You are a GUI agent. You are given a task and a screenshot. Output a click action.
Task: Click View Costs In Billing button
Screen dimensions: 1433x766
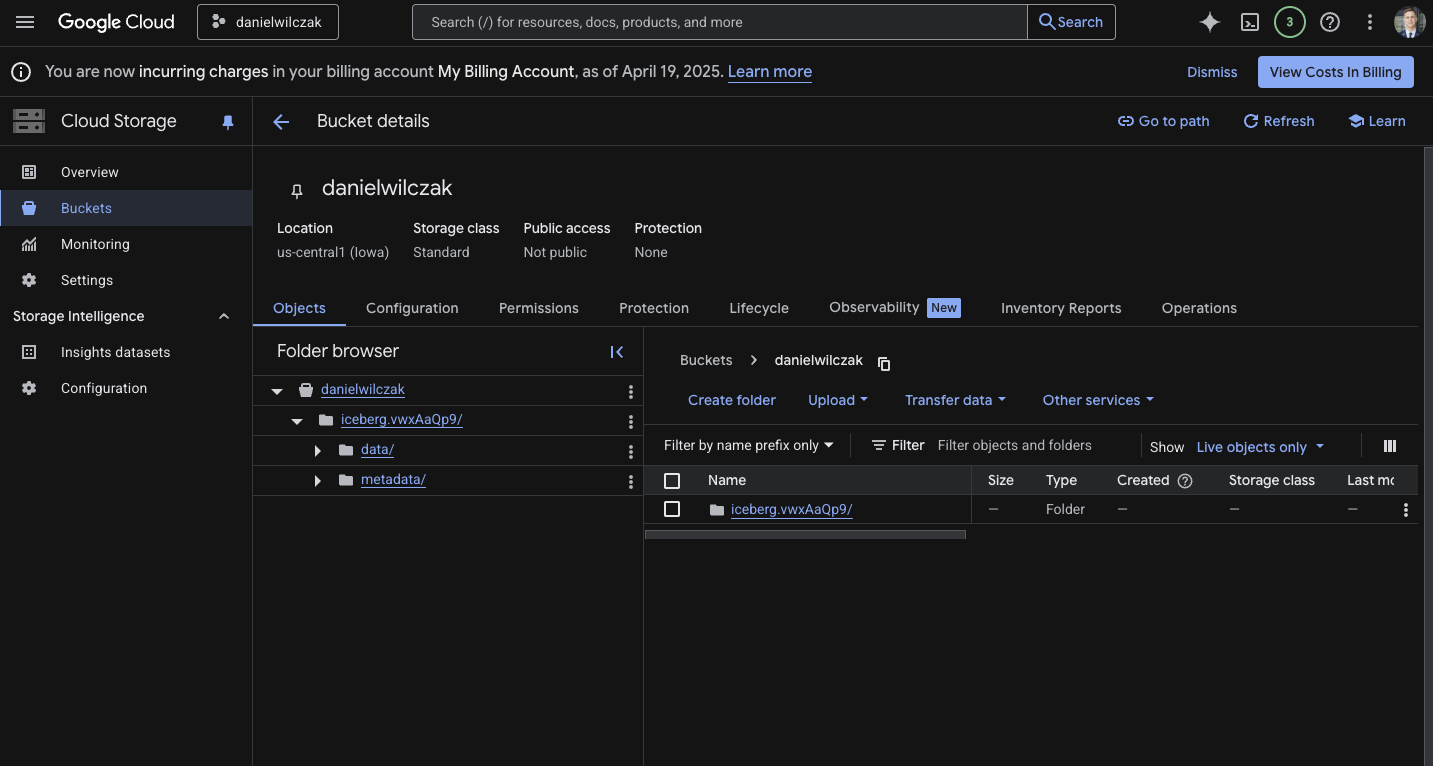pyautogui.click(x=1335, y=72)
